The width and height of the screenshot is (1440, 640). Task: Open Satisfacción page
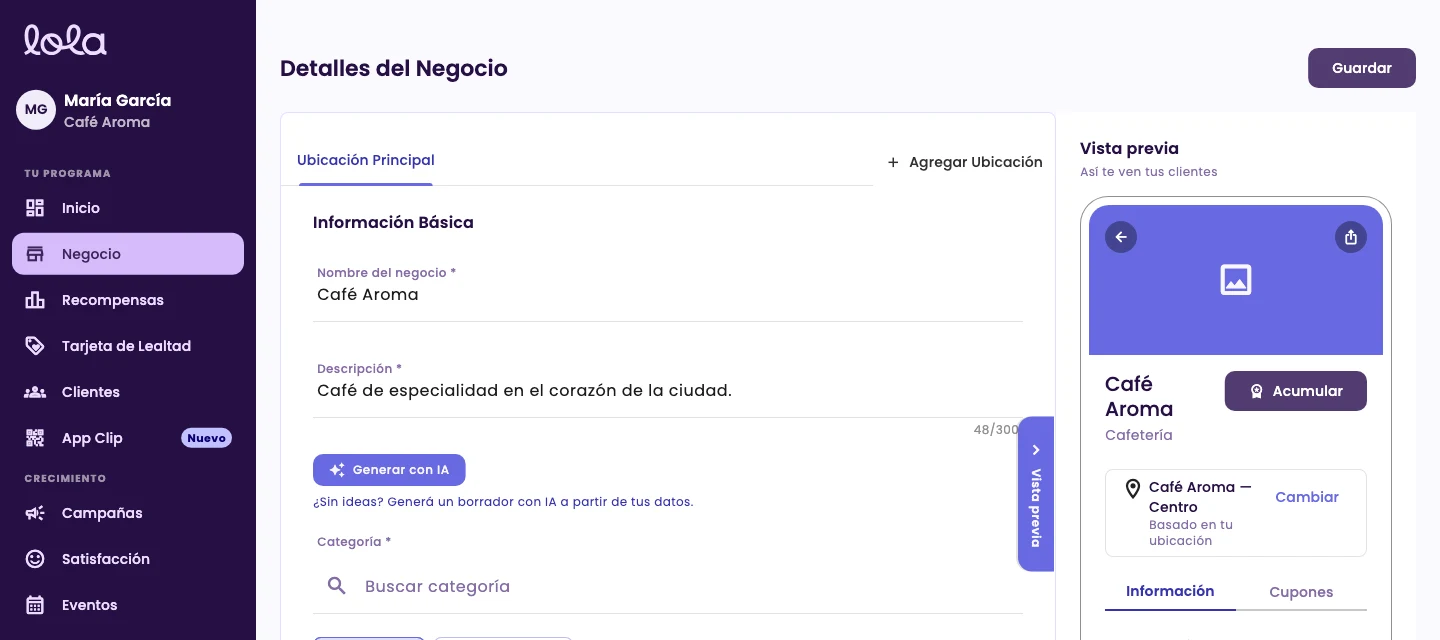(128, 559)
